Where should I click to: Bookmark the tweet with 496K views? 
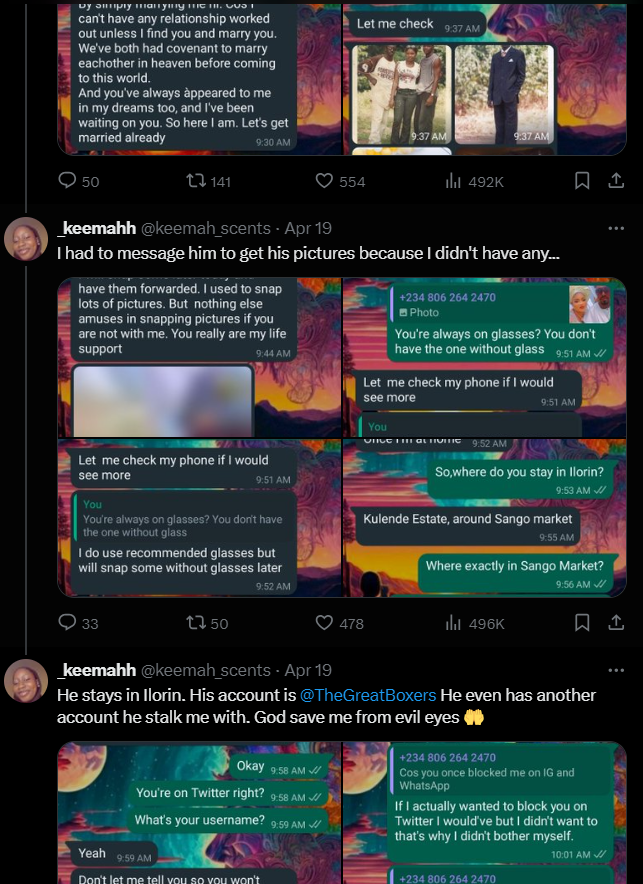tap(582, 623)
